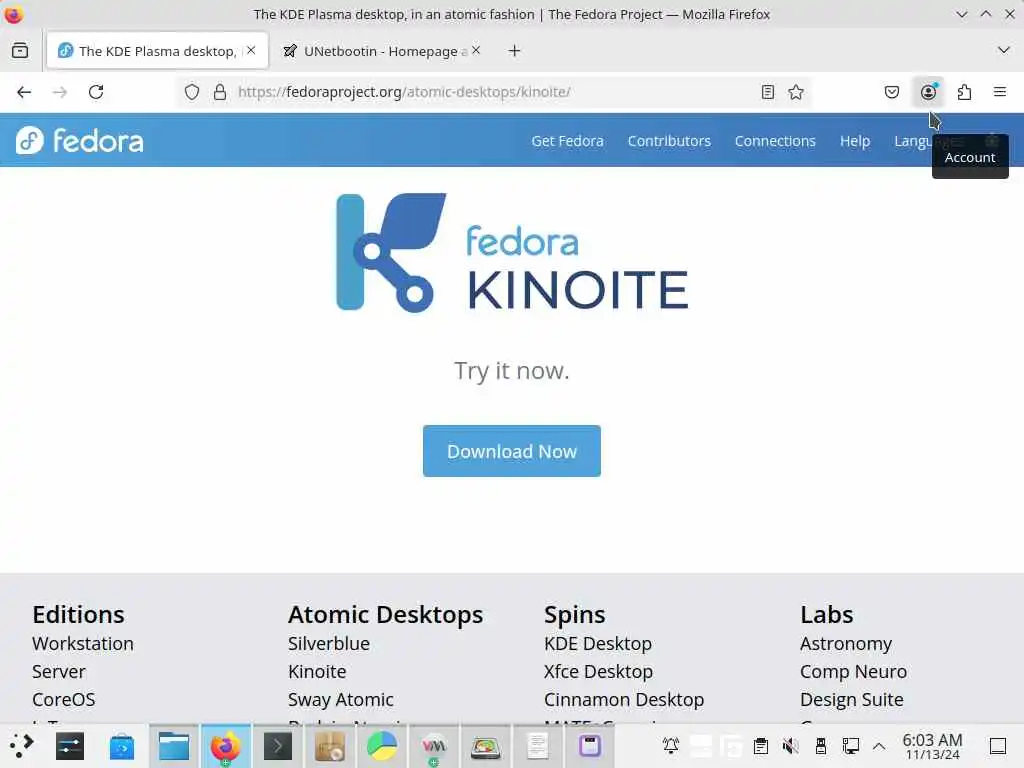
Task: Focus the Firefox taskbar entry
Action: [x=225, y=746]
